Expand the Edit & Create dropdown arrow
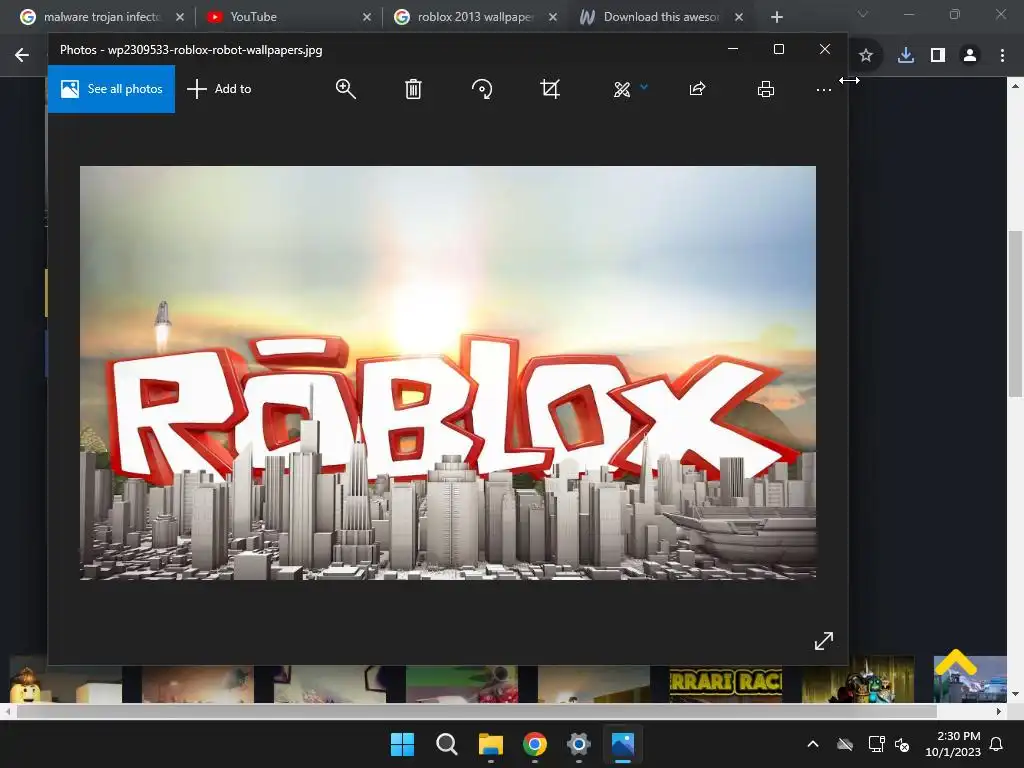This screenshot has height=768, width=1024. point(644,86)
